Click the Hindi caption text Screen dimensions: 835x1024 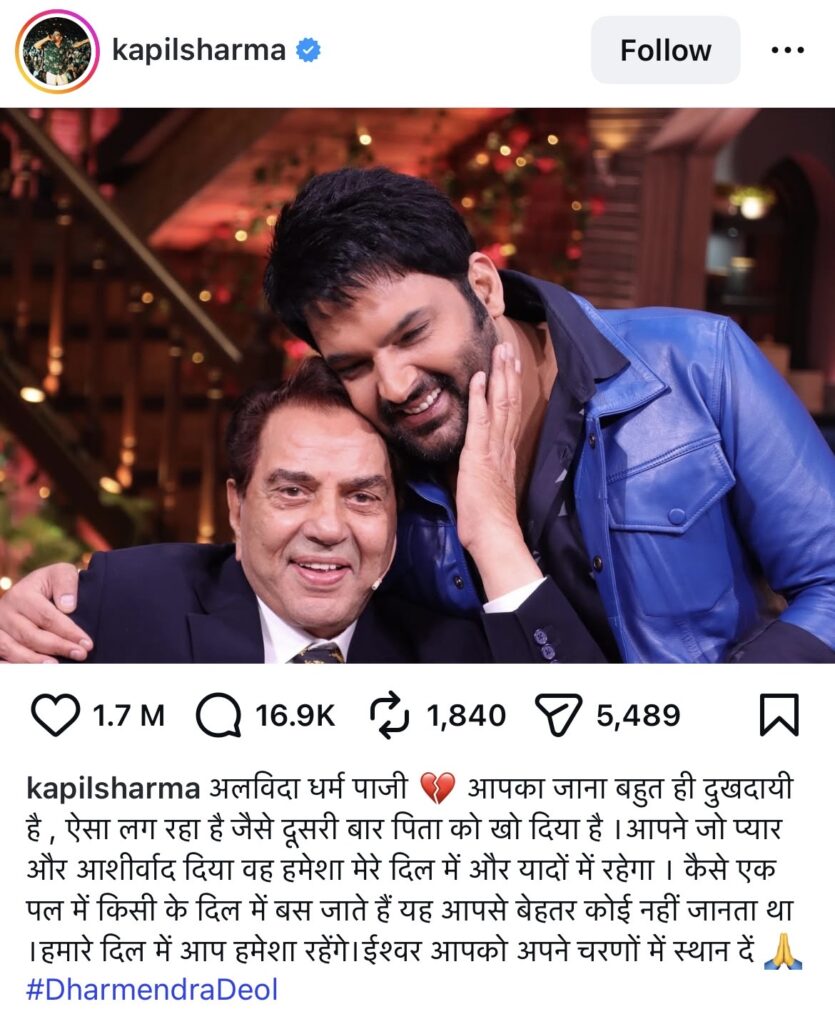coord(411,869)
